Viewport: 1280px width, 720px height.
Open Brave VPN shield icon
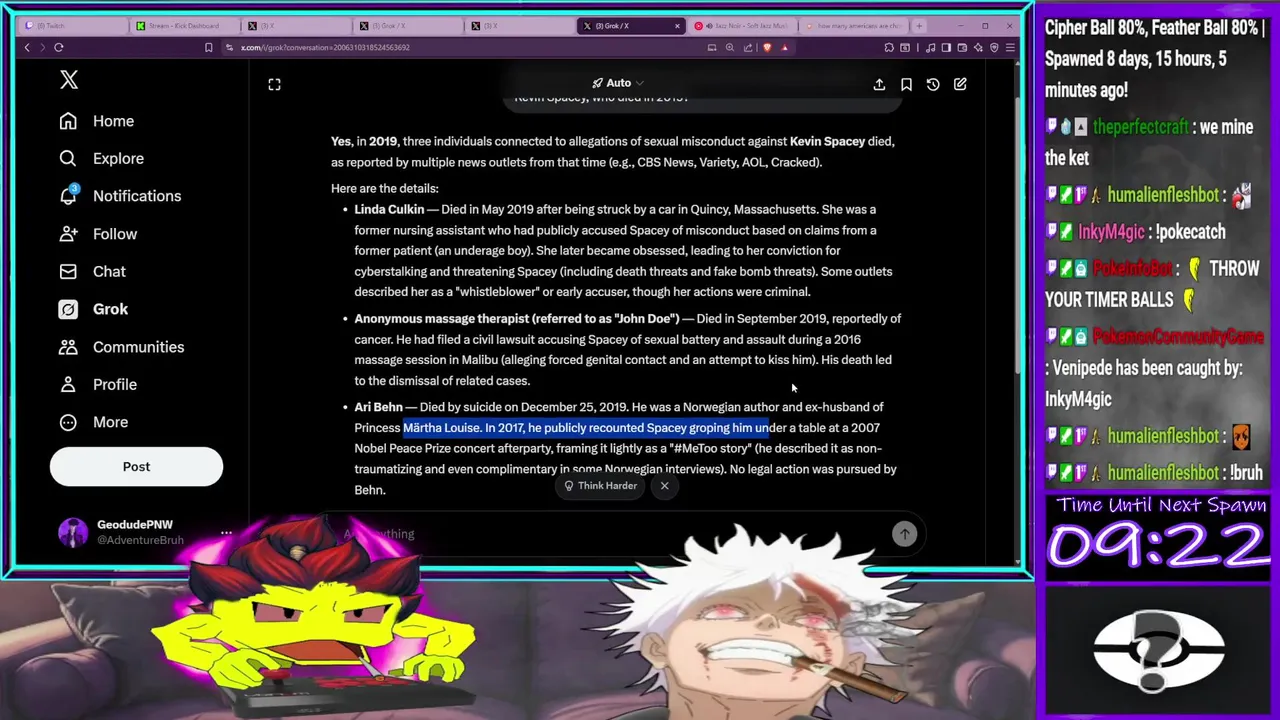point(994,47)
